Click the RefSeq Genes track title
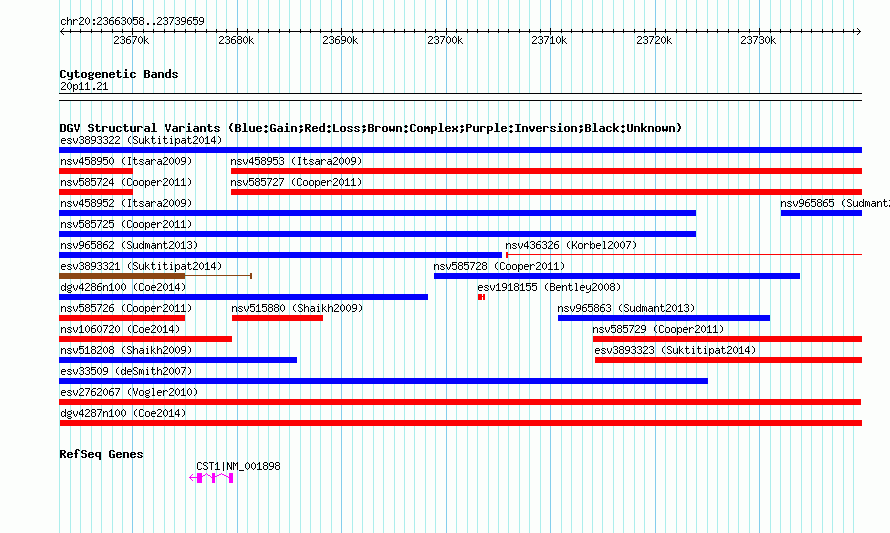The height and width of the screenshot is (533, 890). click(101, 454)
